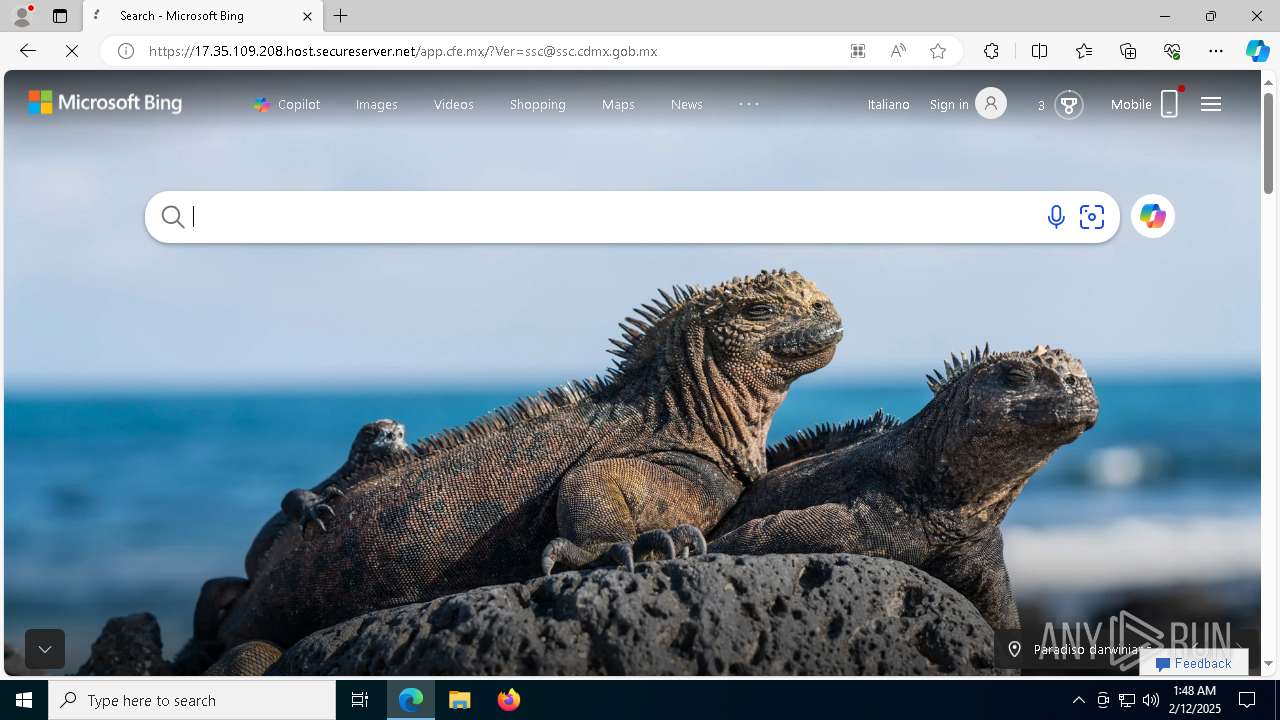The width and height of the screenshot is (1280, 720).
Task: Search using an image icon
Action: pos(1092,217)
